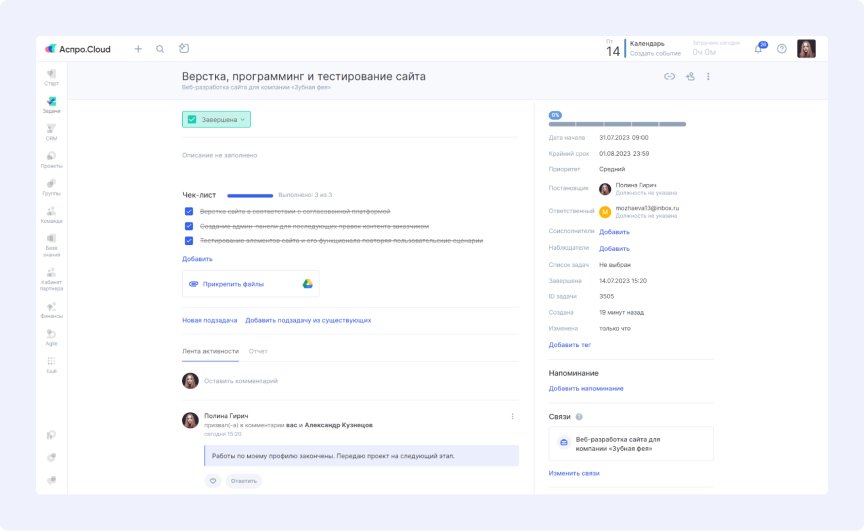Click the plus icon in top bar
The image size is (864, 531).
point(138,49)
